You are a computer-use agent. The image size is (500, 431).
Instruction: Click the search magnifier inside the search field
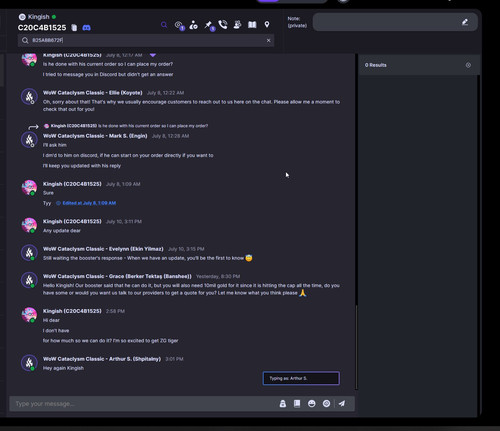tap(25, 40)
